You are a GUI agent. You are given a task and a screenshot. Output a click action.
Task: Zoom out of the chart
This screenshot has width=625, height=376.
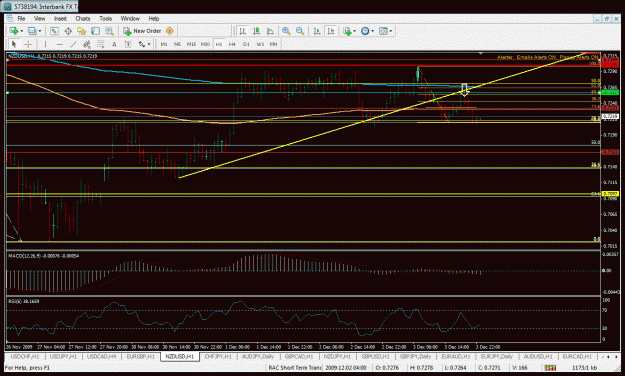pos(300,31)
